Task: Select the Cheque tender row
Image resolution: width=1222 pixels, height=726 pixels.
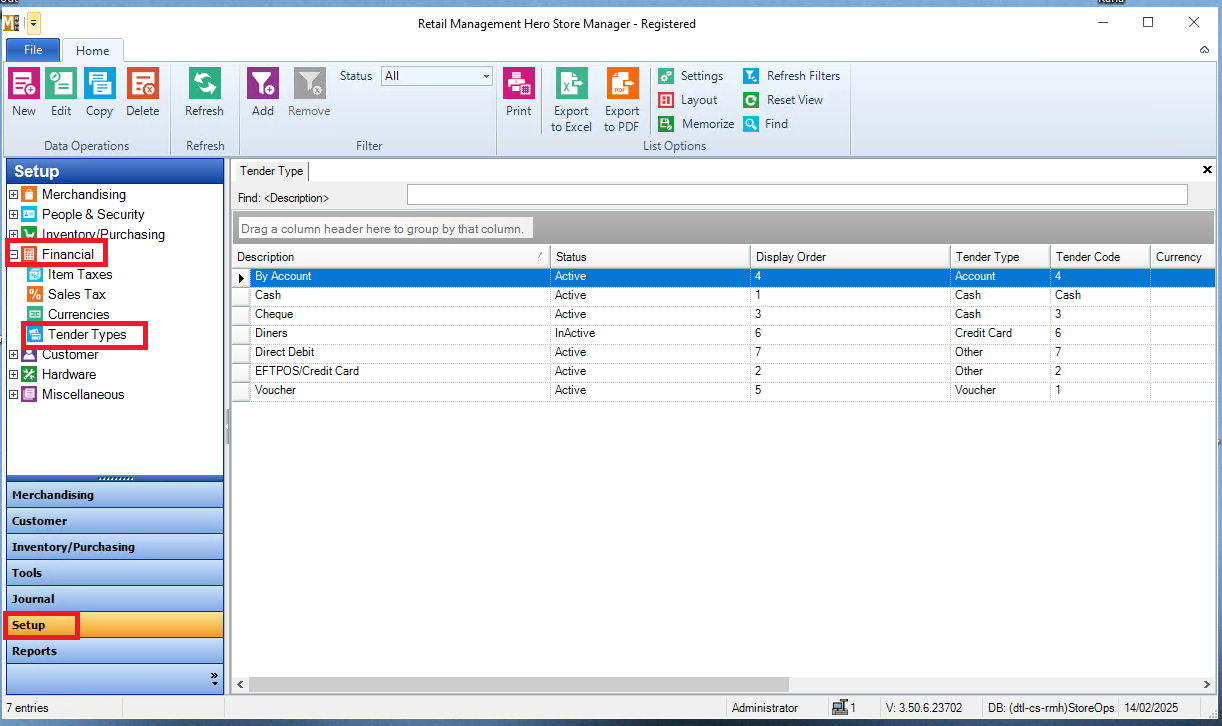Action: pyautogui.click(x=724, y=314)
